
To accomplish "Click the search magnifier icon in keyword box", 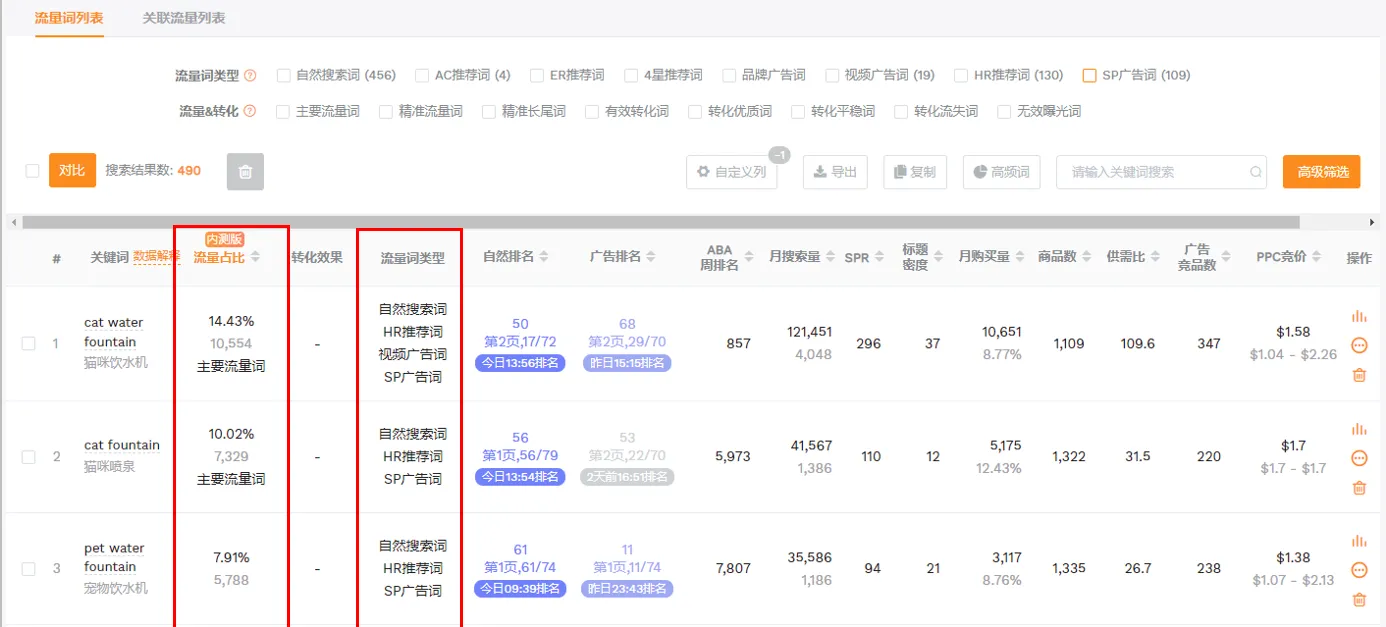I will 1255,172.
